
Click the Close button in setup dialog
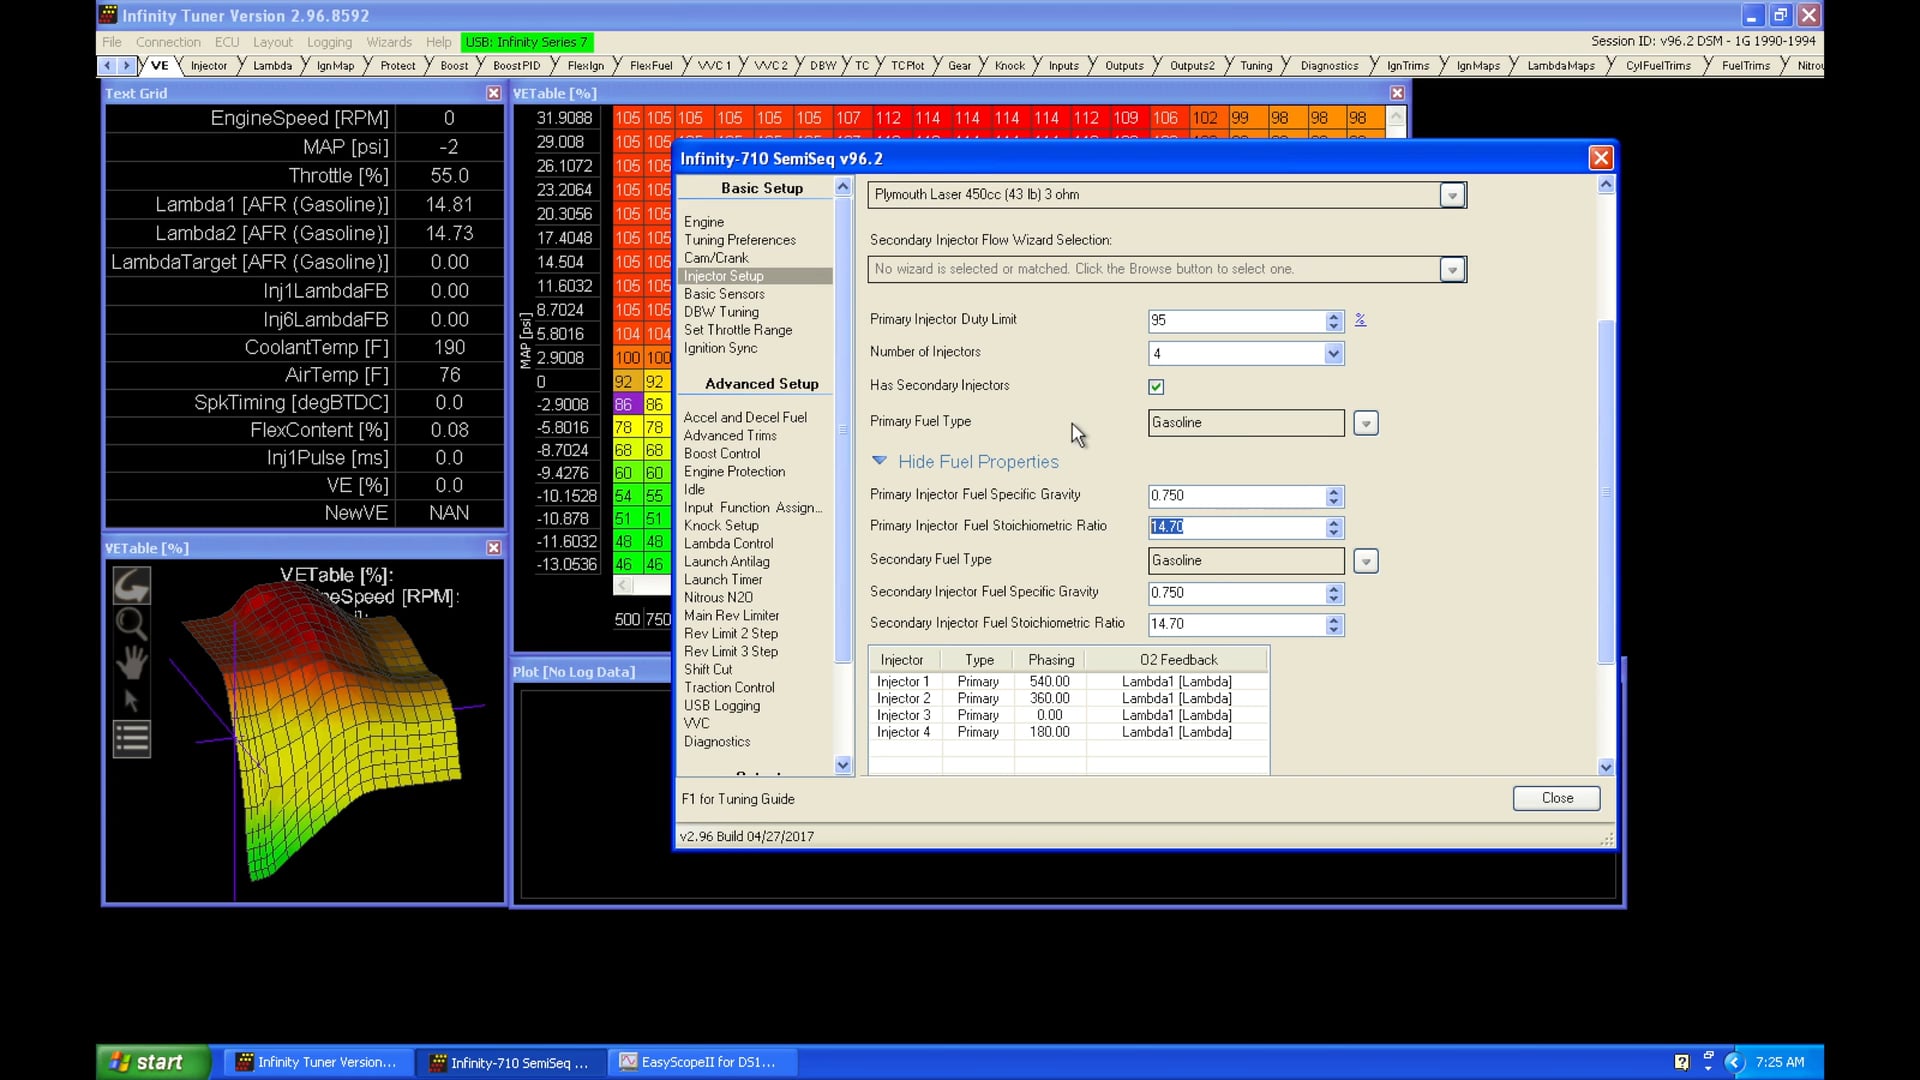(1556, 798)
